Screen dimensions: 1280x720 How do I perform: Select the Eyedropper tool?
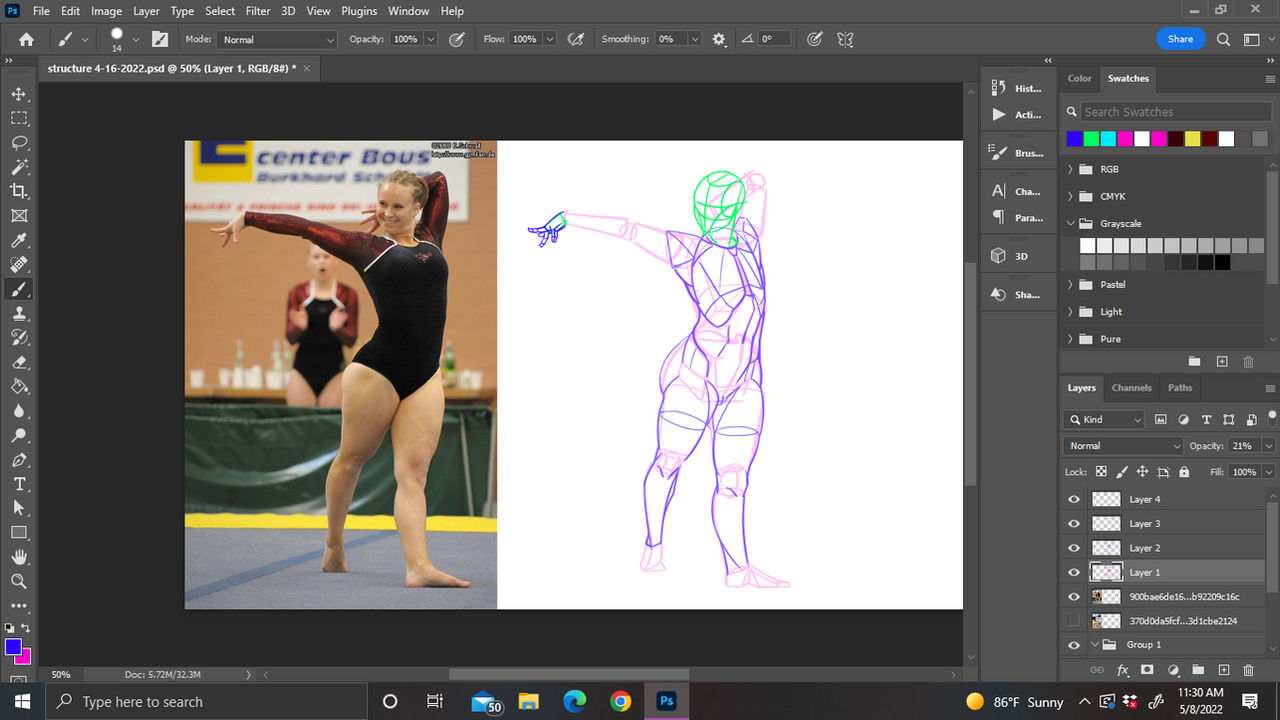tap(19, 240)
